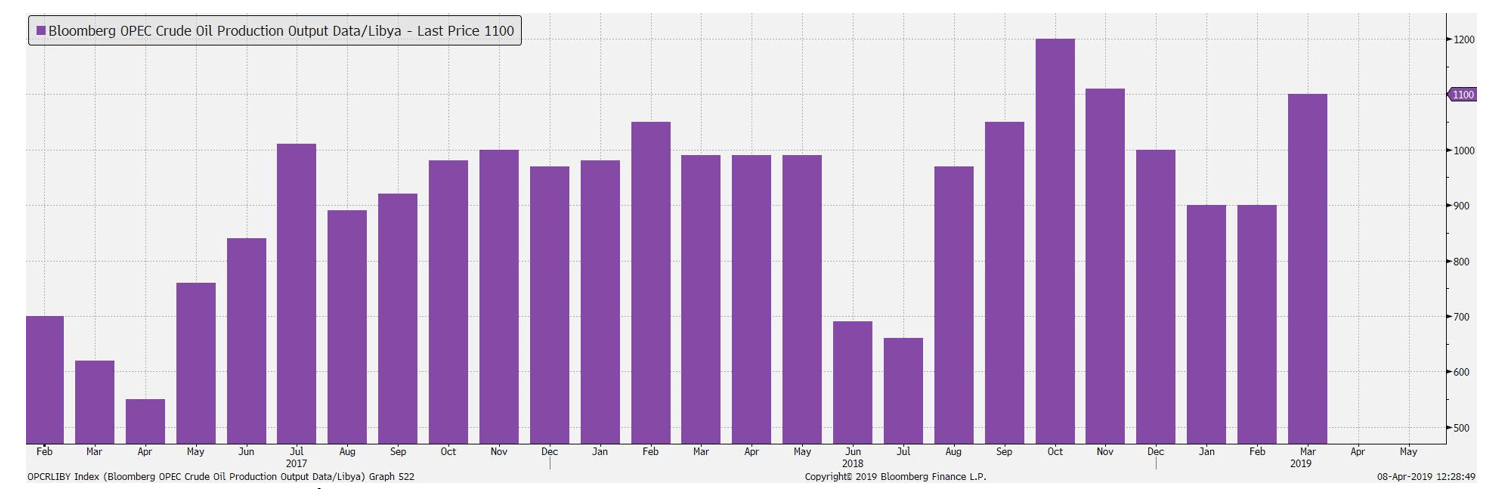Click the purple legend color swatch
Screen dimensions: 1486x489
40,31
